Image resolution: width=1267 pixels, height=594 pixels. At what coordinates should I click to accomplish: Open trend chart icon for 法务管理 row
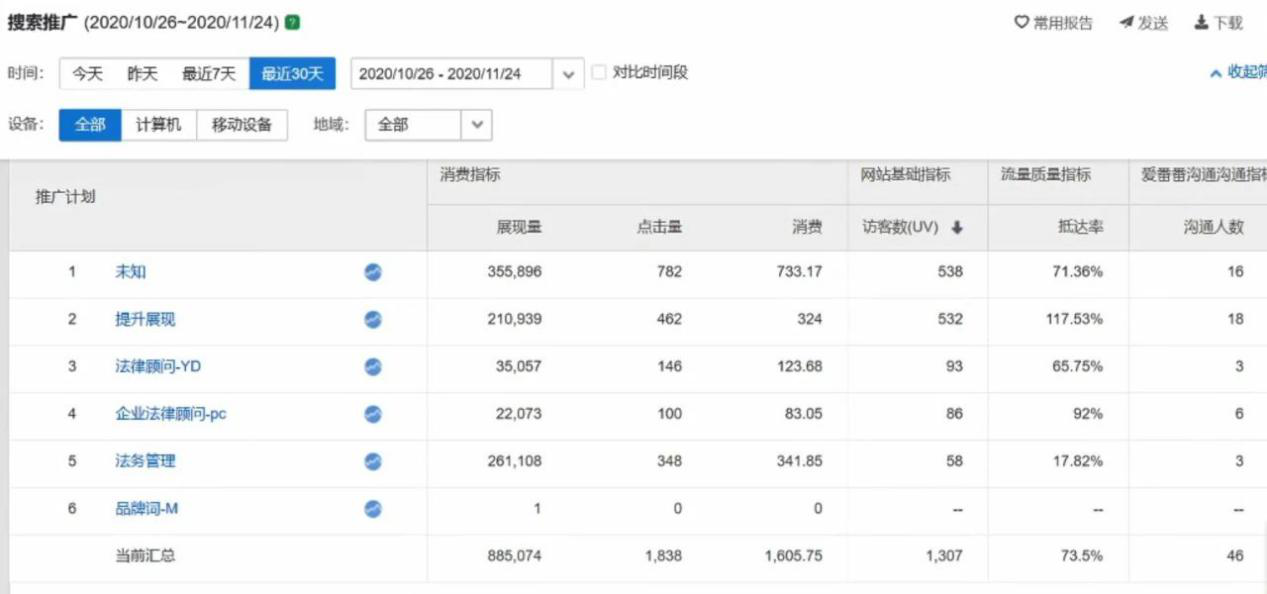click(373, 461)
